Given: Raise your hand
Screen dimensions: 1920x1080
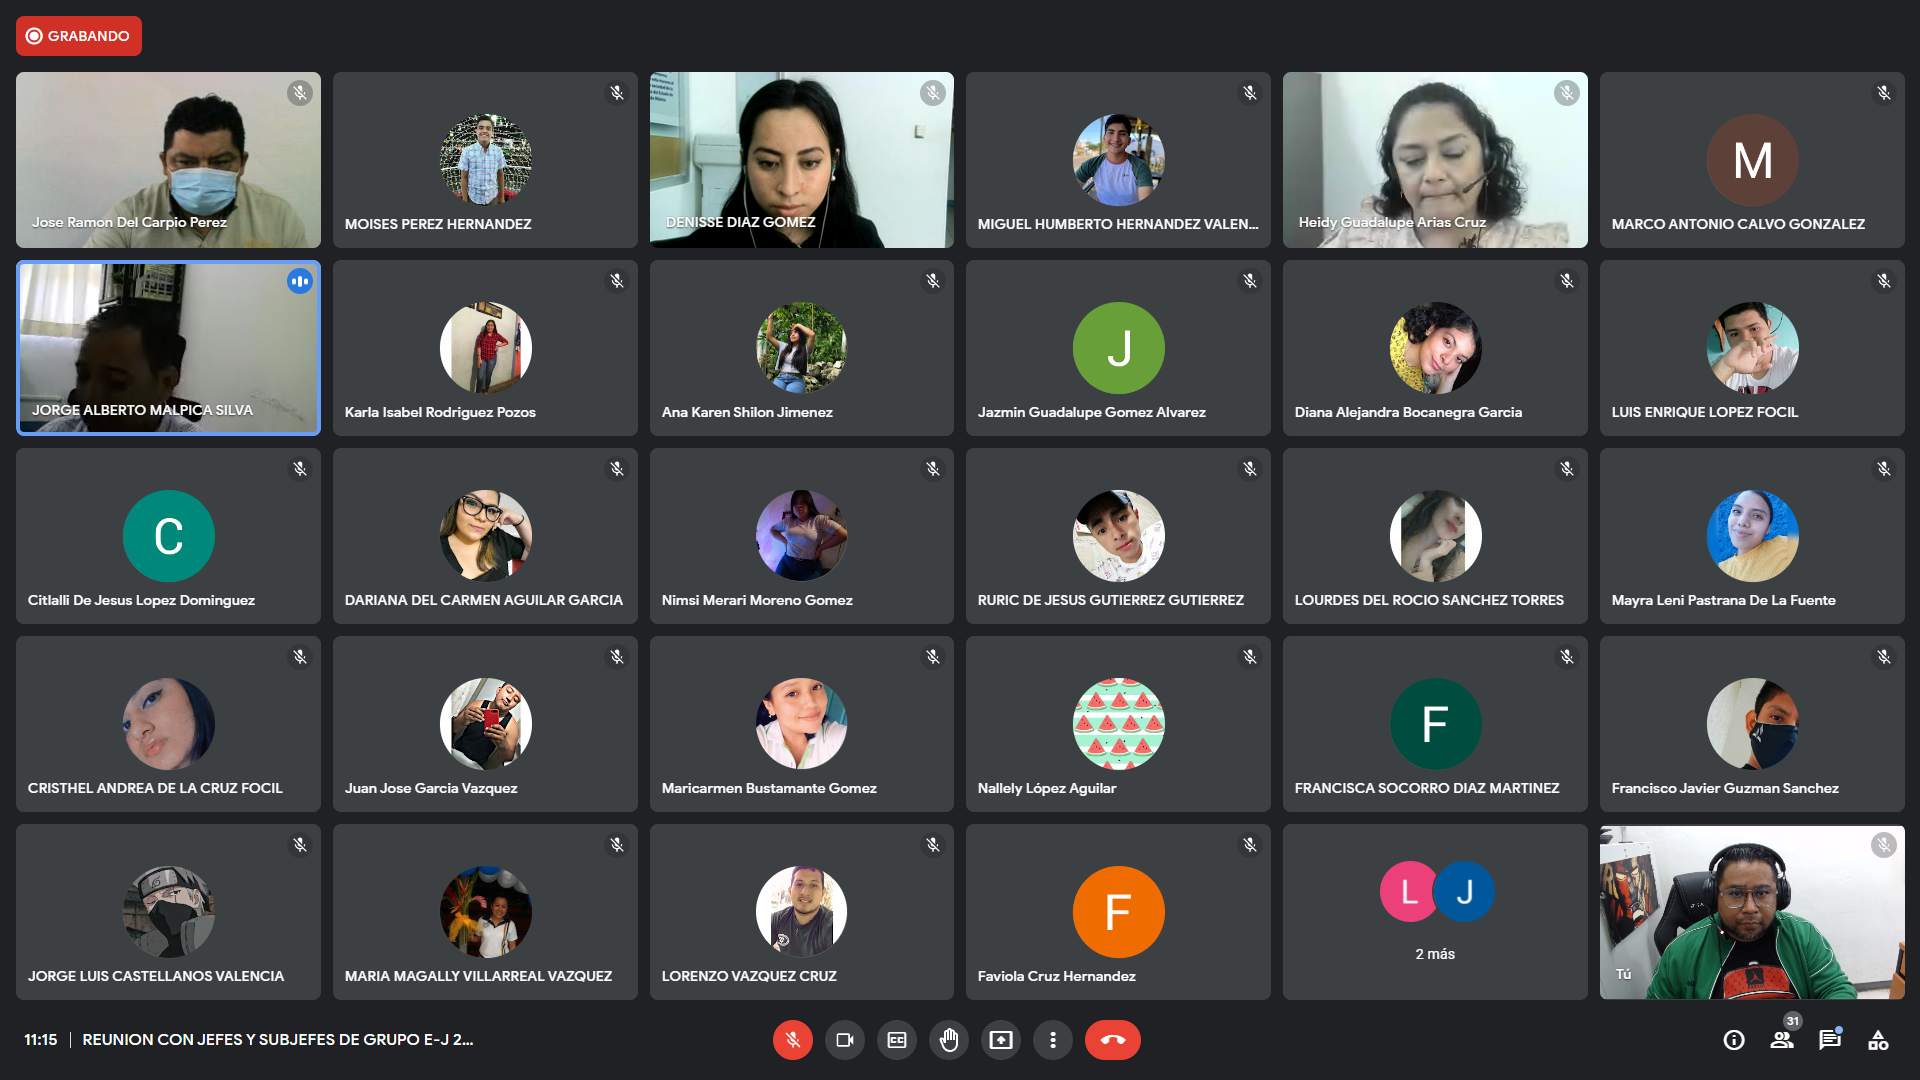Looking at the screenshot, I should [x=949, y=1040].
